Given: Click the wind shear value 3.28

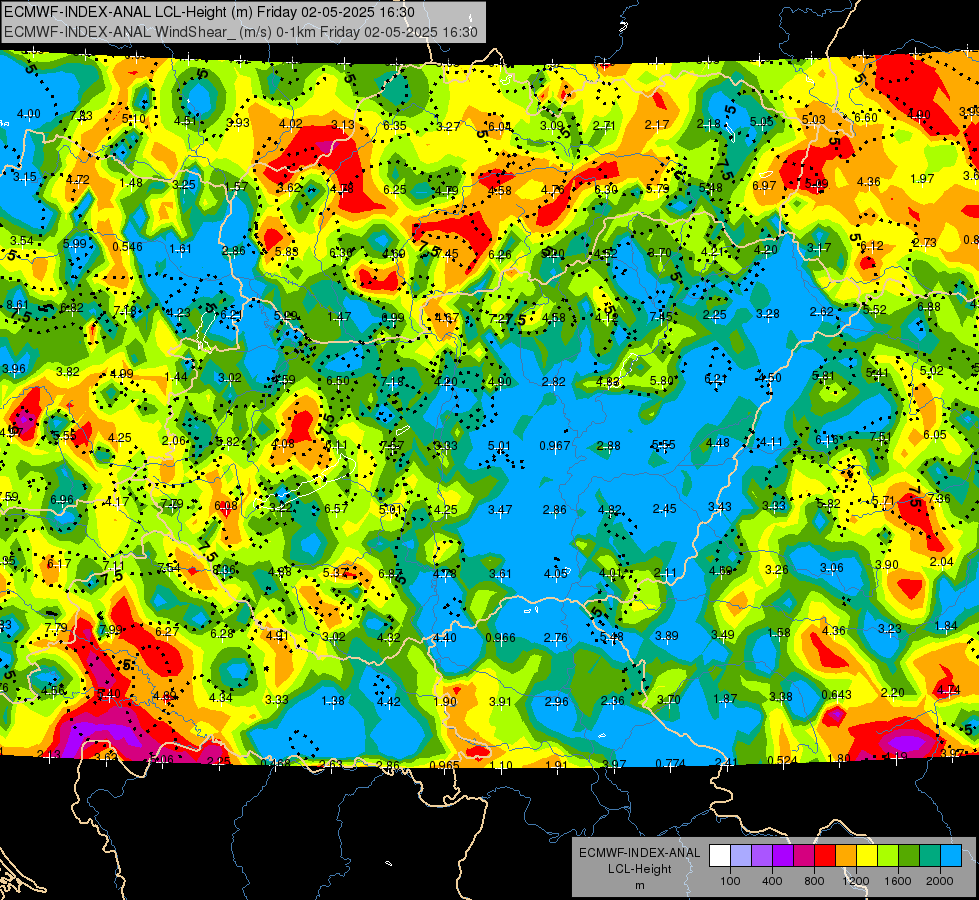Looking at the screenshot, I should (767, 314).
